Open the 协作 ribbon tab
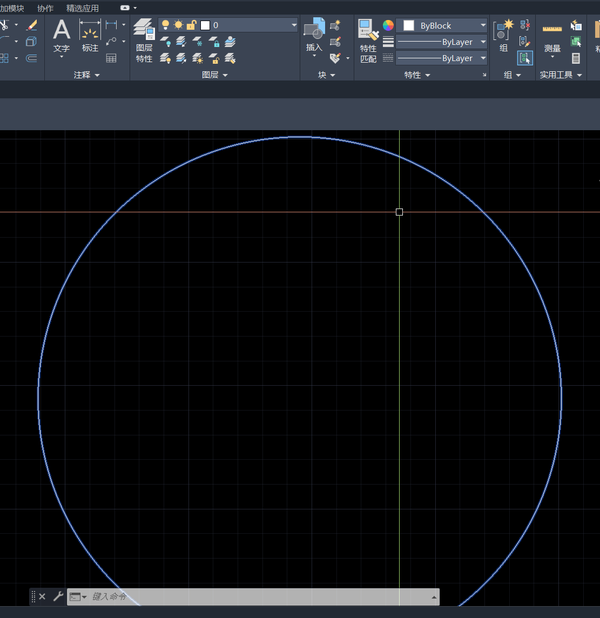 coord(45,8)
